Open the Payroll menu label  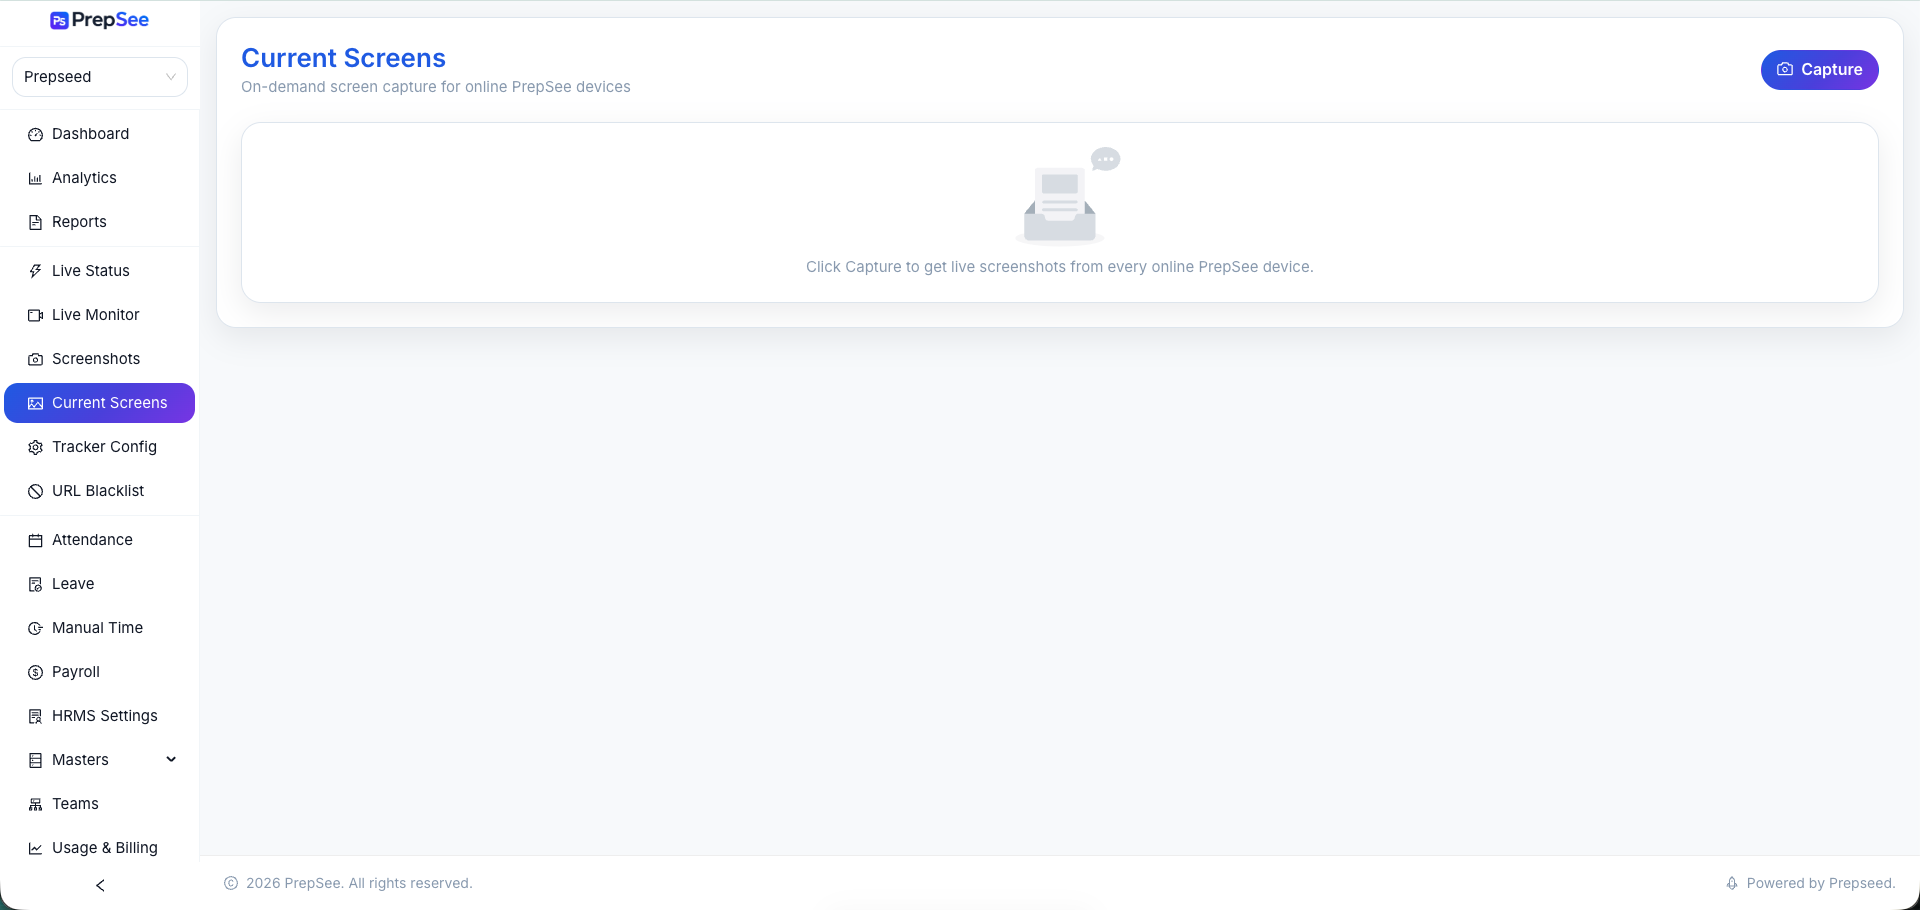point(76,672)
